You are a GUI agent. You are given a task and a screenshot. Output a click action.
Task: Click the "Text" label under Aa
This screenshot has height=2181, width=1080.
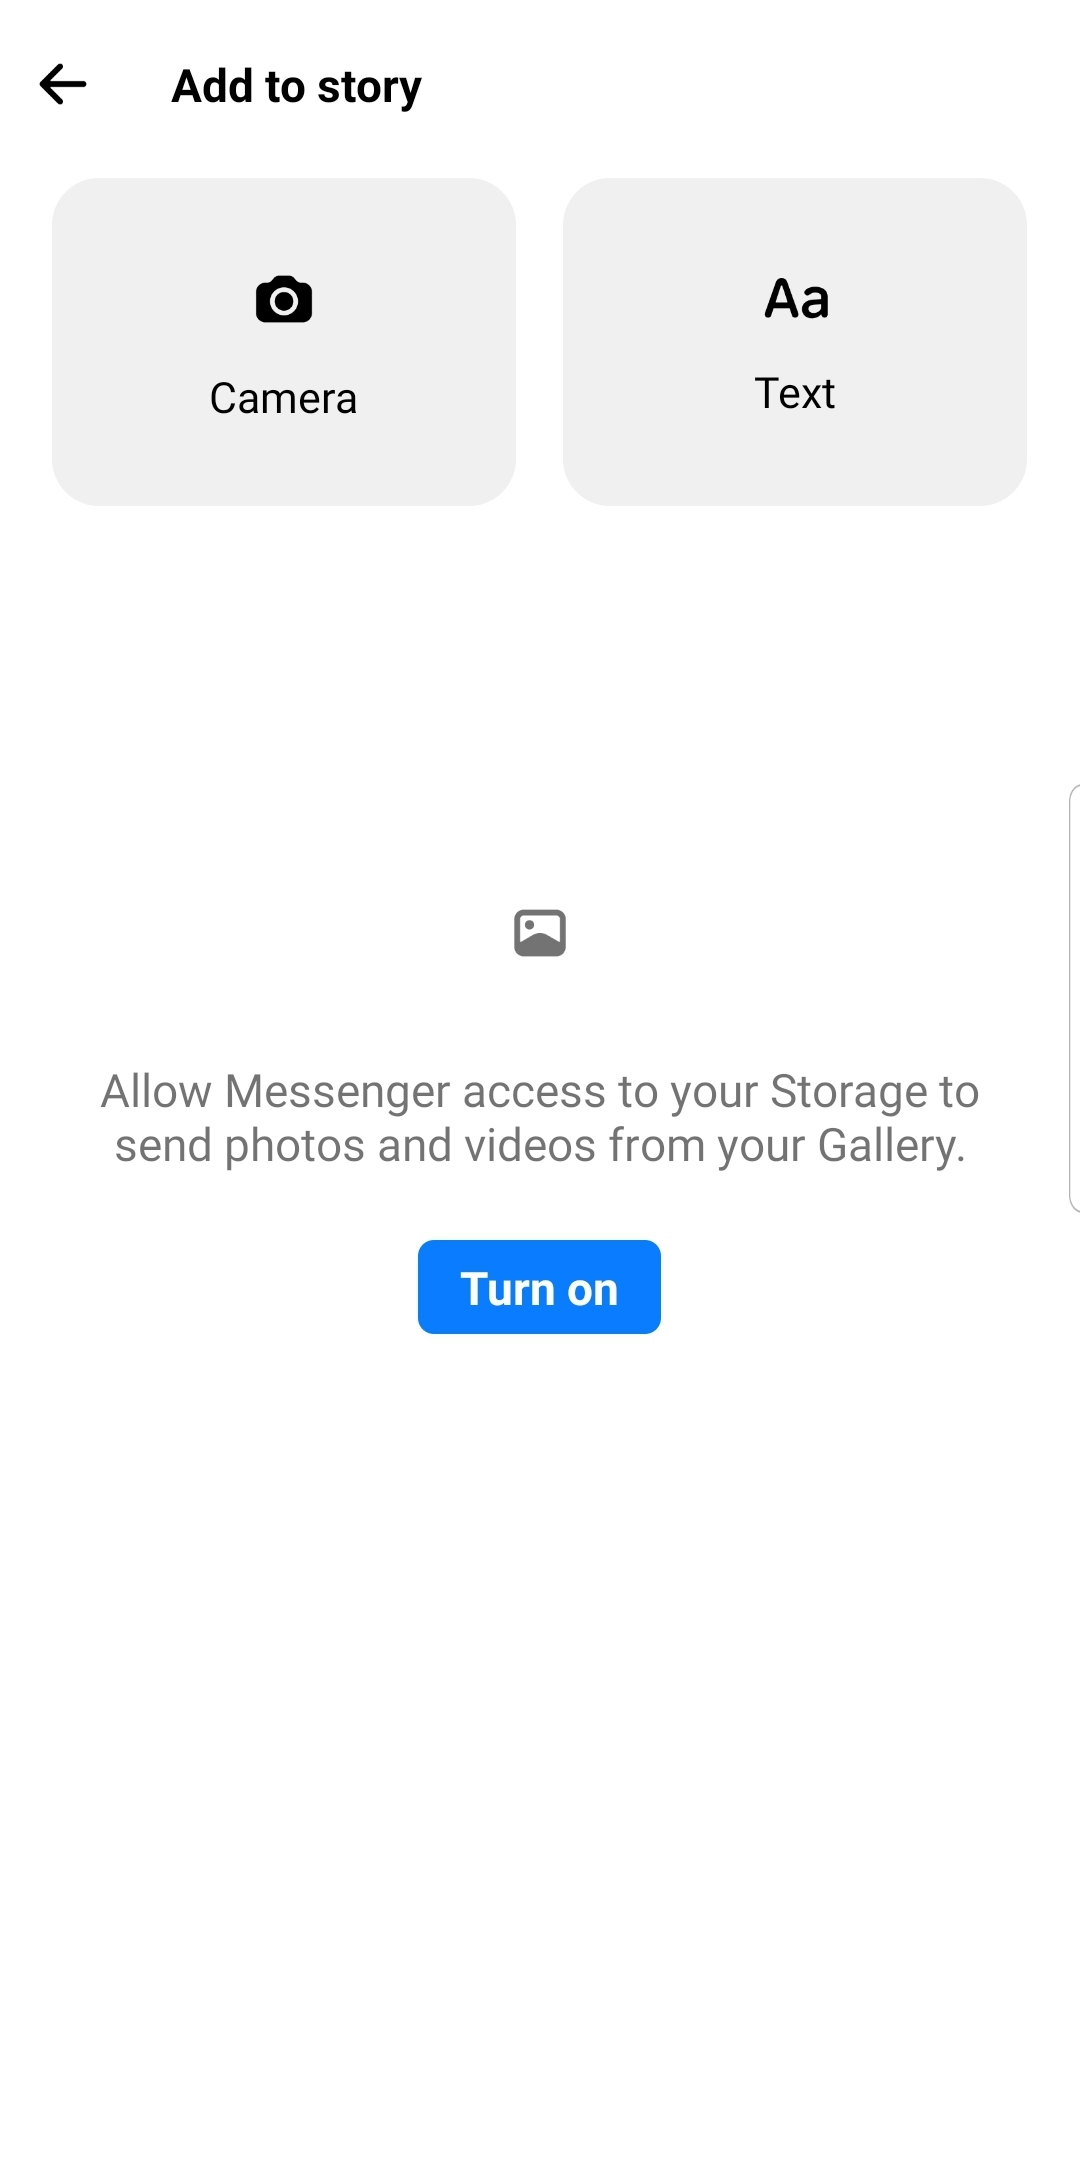coord(795,393)
